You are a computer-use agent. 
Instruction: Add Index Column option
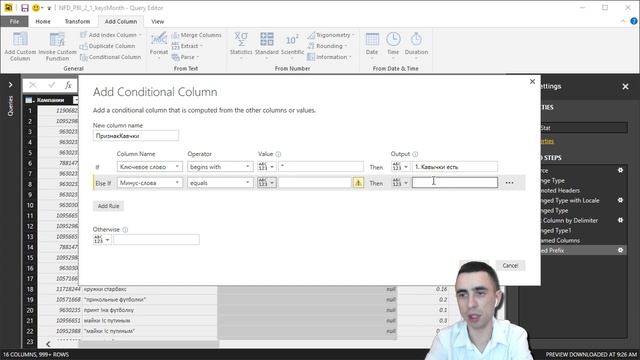click(x=111, y=35)
